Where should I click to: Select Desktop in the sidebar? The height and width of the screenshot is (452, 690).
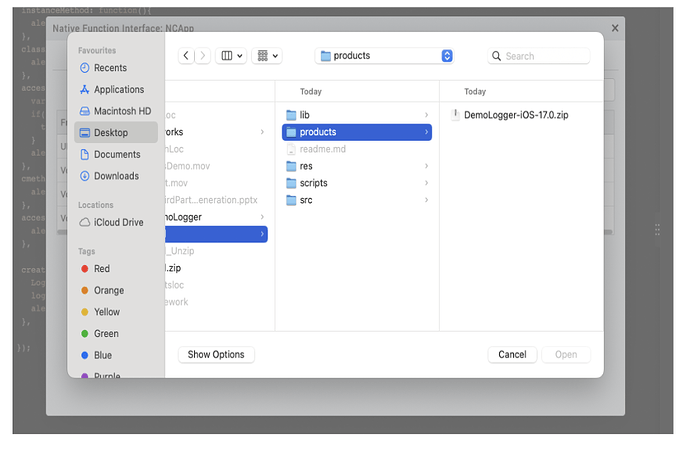(116, 132)
